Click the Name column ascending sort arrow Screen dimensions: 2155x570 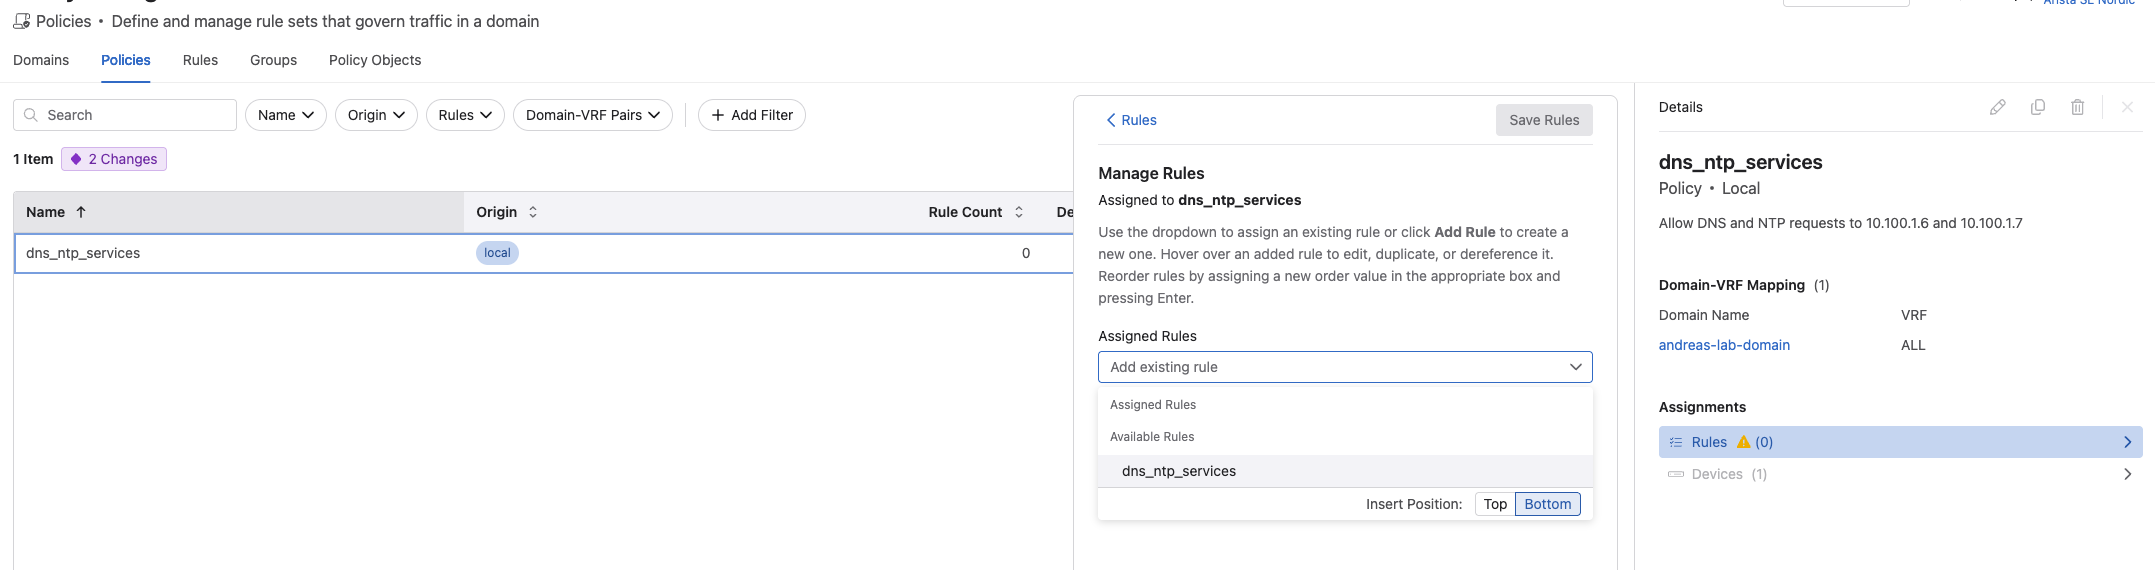(x=81, y=212)
